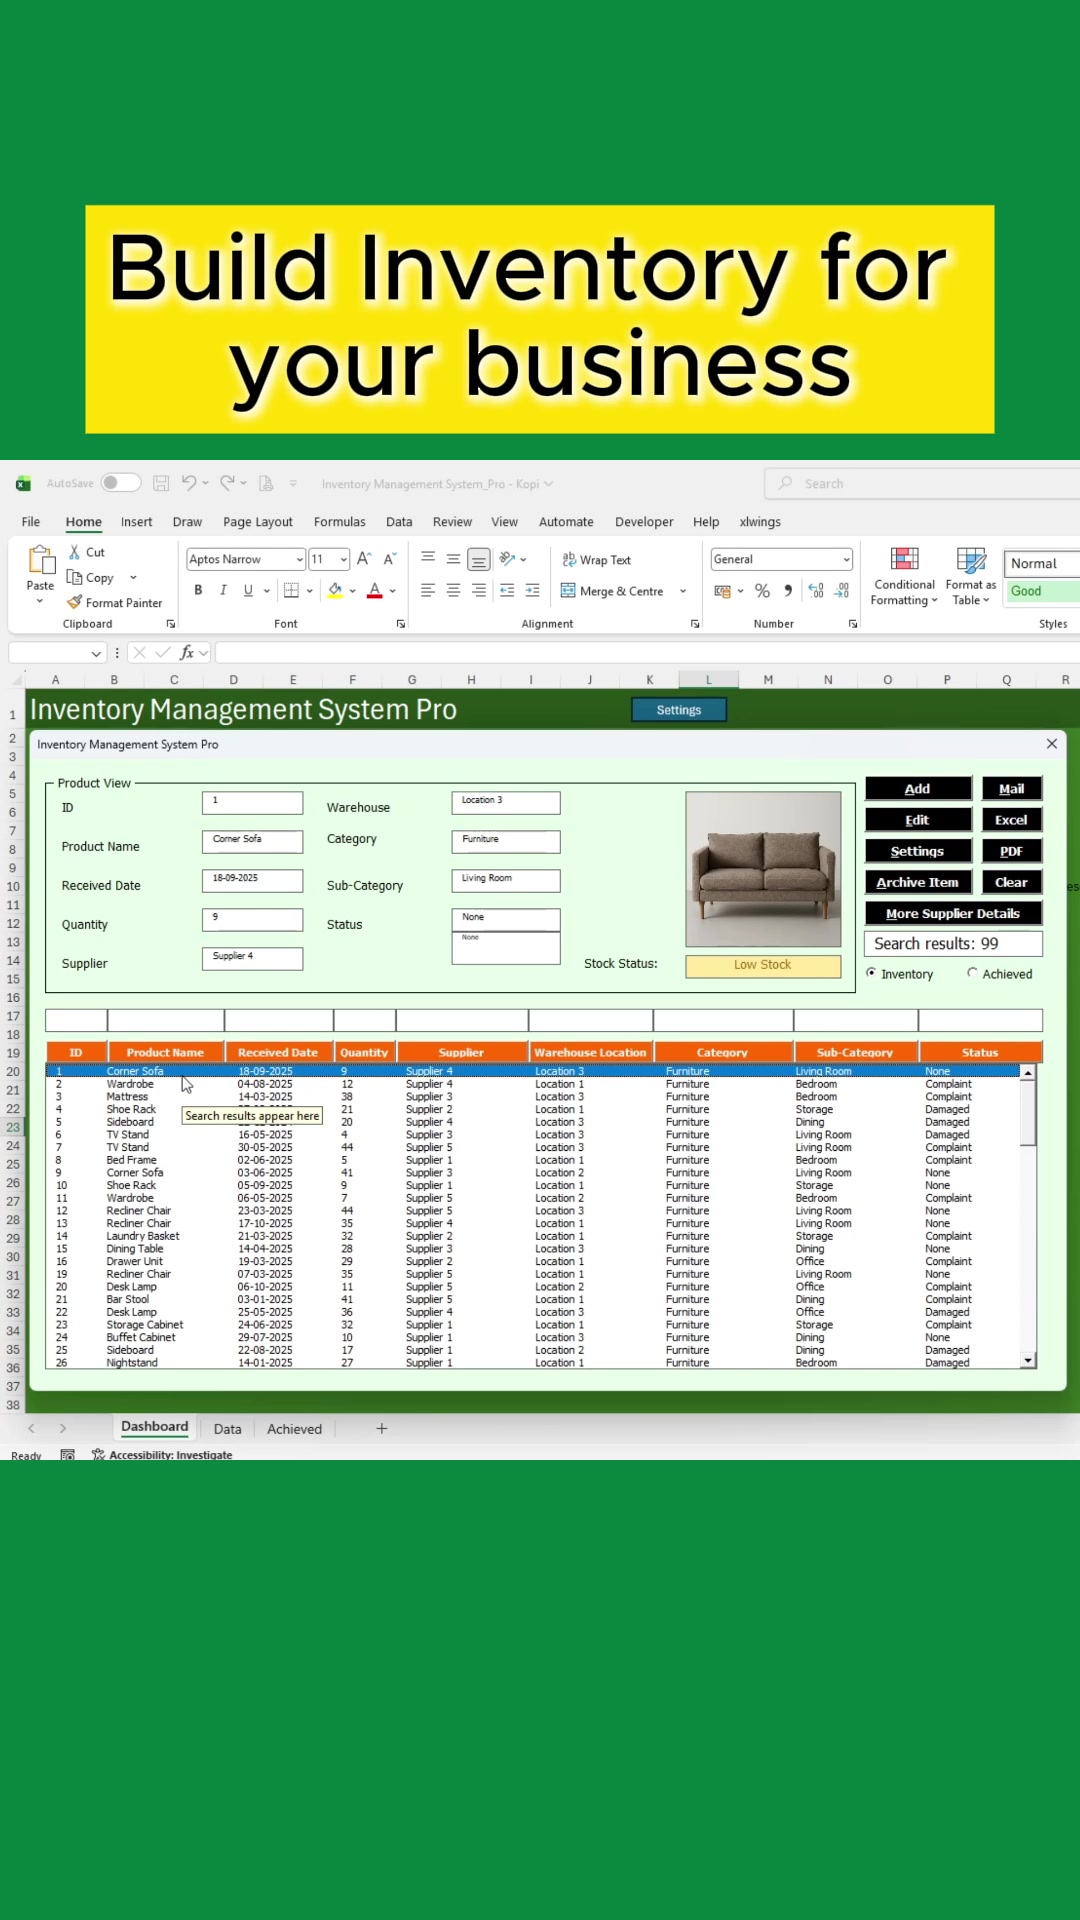Open the Insert ribbon tab

137,522
